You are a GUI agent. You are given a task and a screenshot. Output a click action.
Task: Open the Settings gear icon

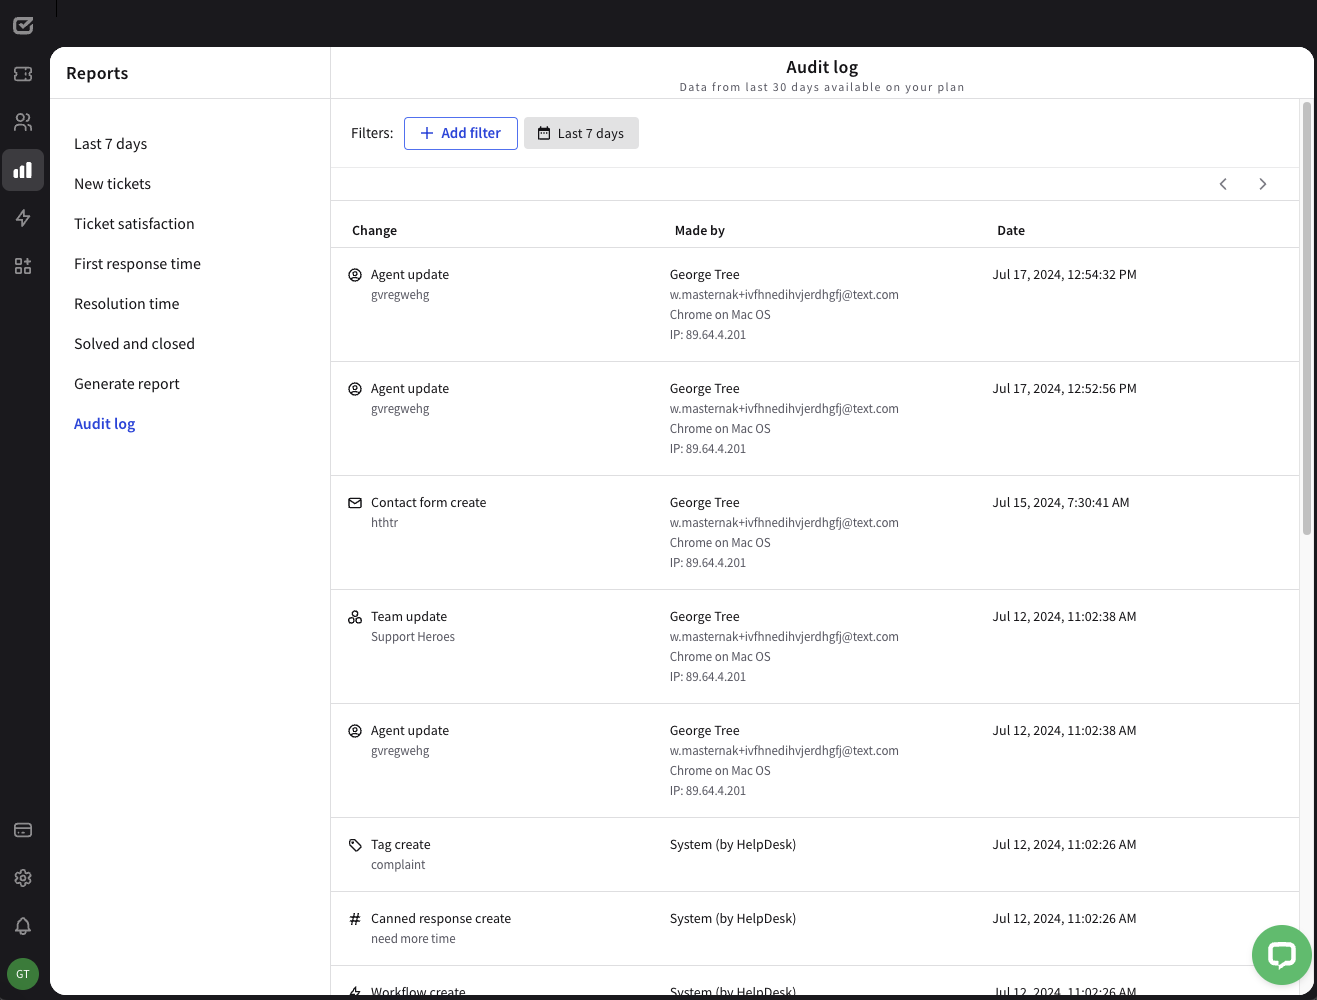click(x=23, y=877)
